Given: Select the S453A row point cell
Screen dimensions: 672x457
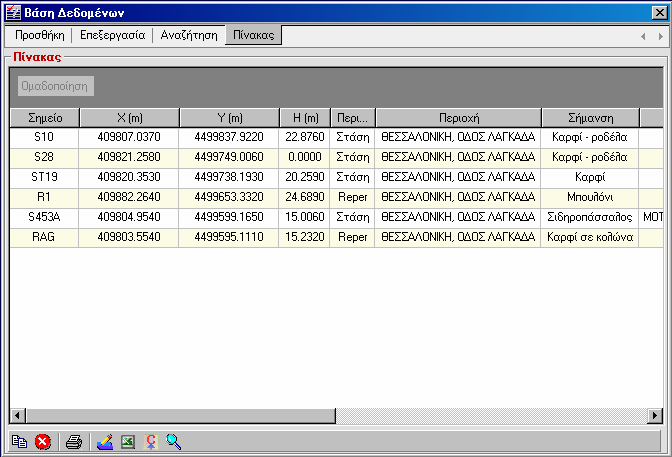Looking at the screenshot, I should tap(44, 217).
